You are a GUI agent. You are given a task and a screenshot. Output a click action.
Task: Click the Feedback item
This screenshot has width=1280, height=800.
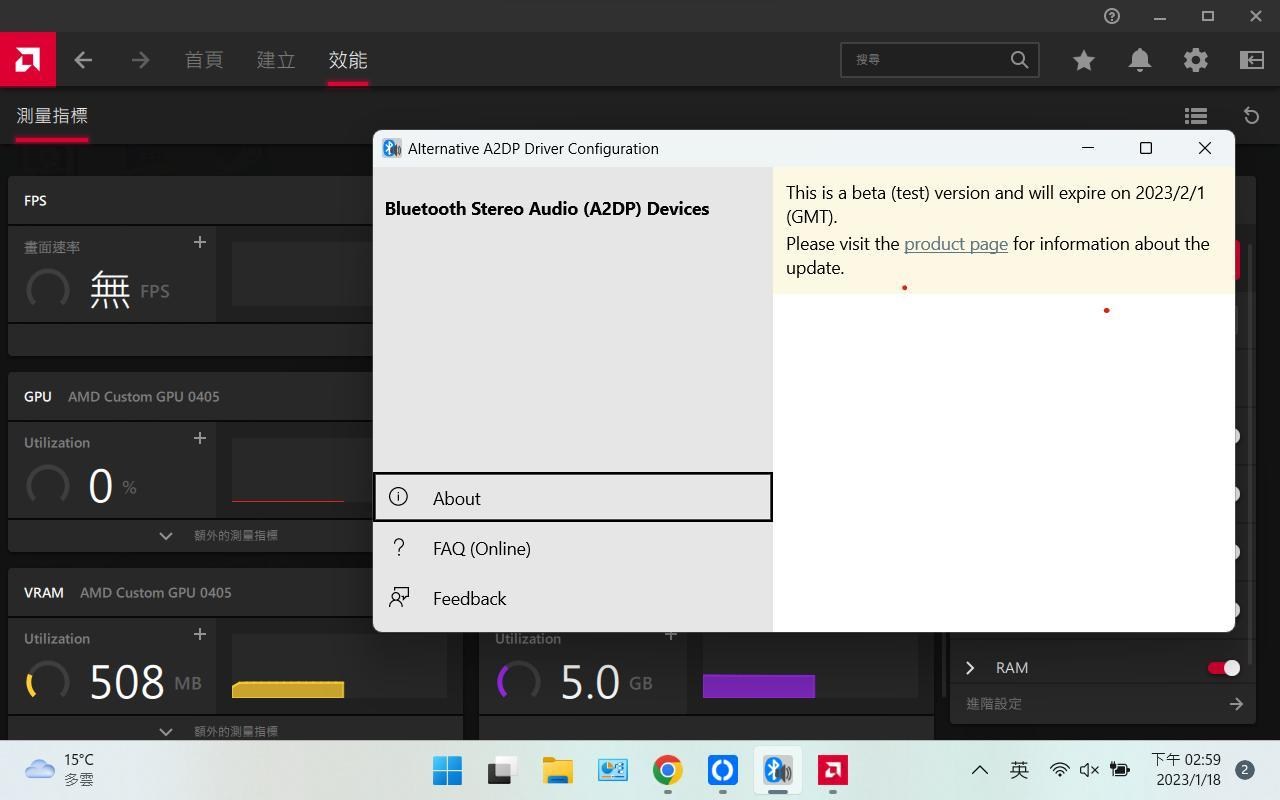pyautogui.click(x=469, y=598)
